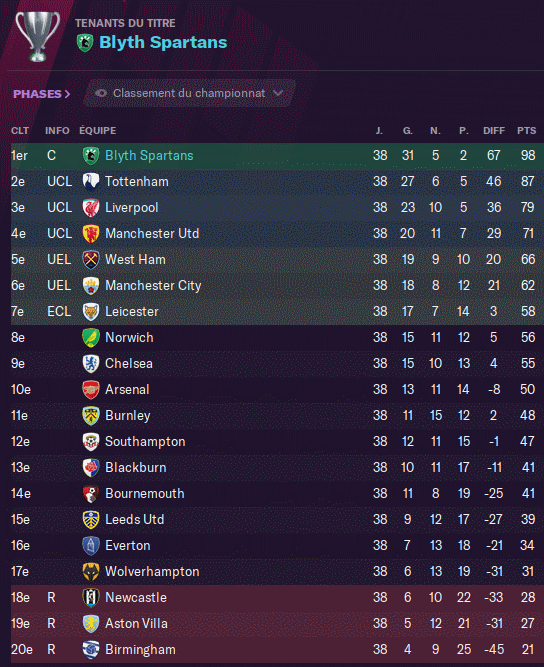544x667 pixels.
Task: Open the Manchester City team link
Action: (x=153, y=285)
